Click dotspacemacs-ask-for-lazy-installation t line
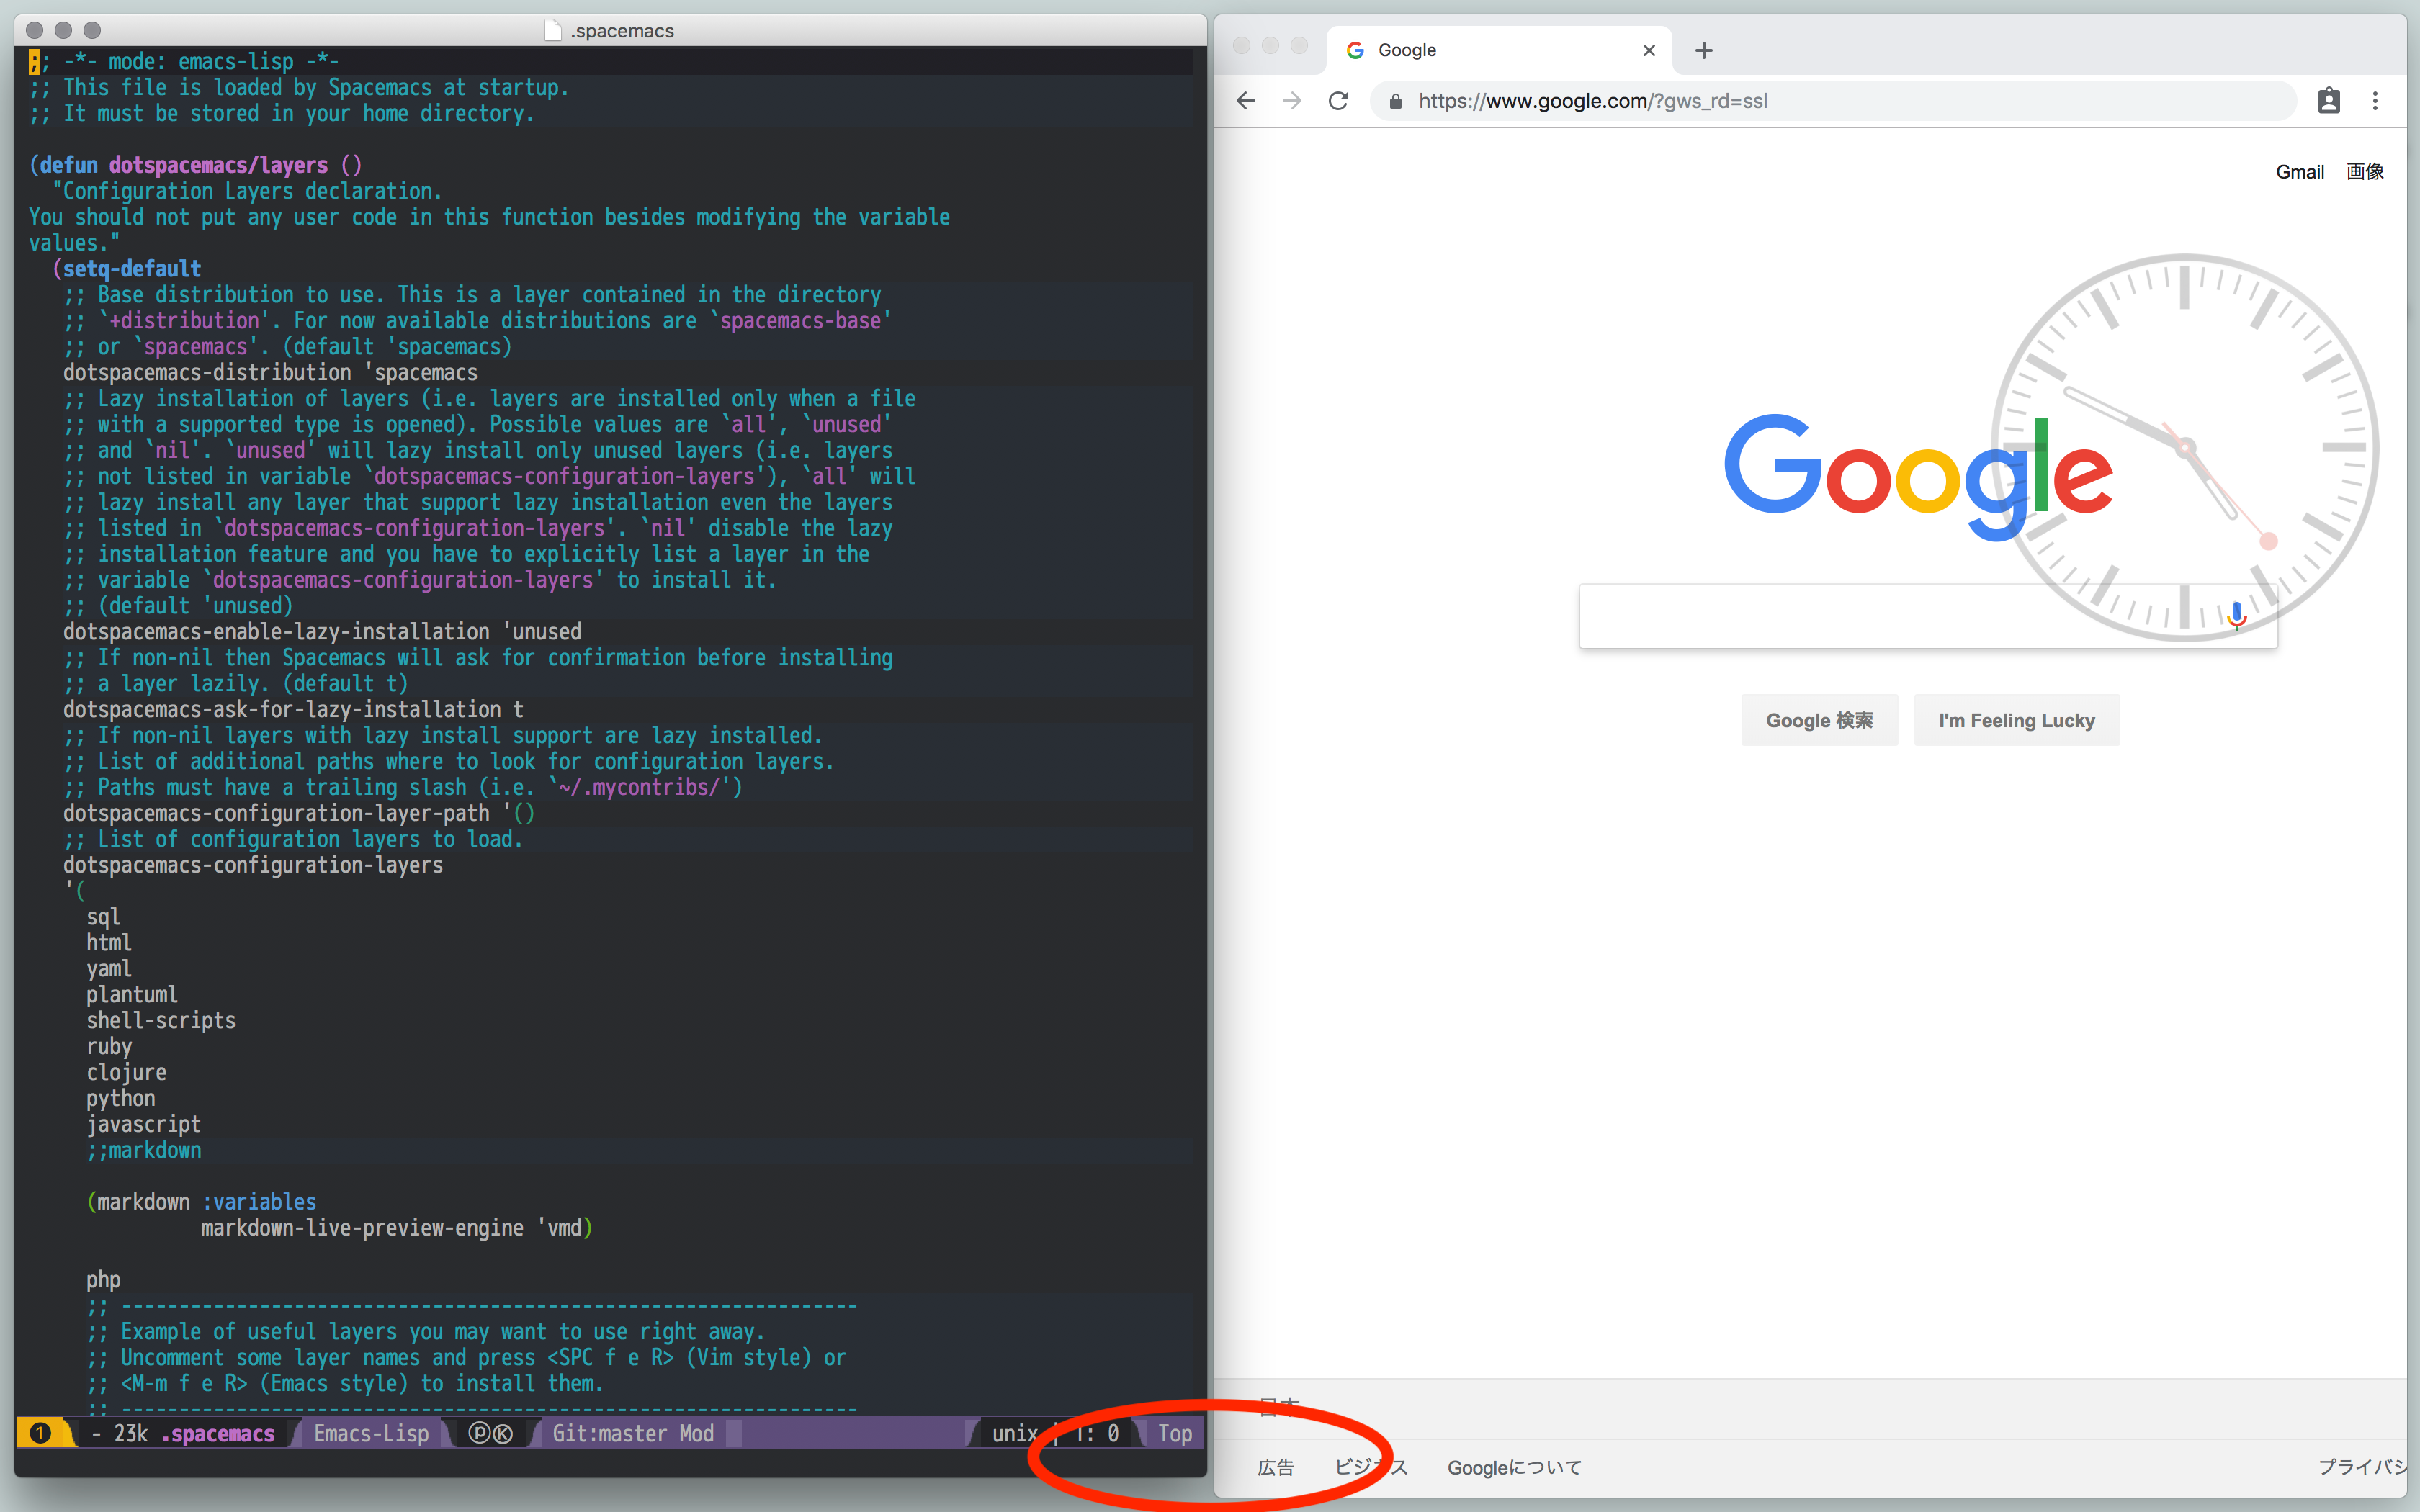Image resolution: width=2420 pixels, height=1512 pixels. [x=293, y=709]
